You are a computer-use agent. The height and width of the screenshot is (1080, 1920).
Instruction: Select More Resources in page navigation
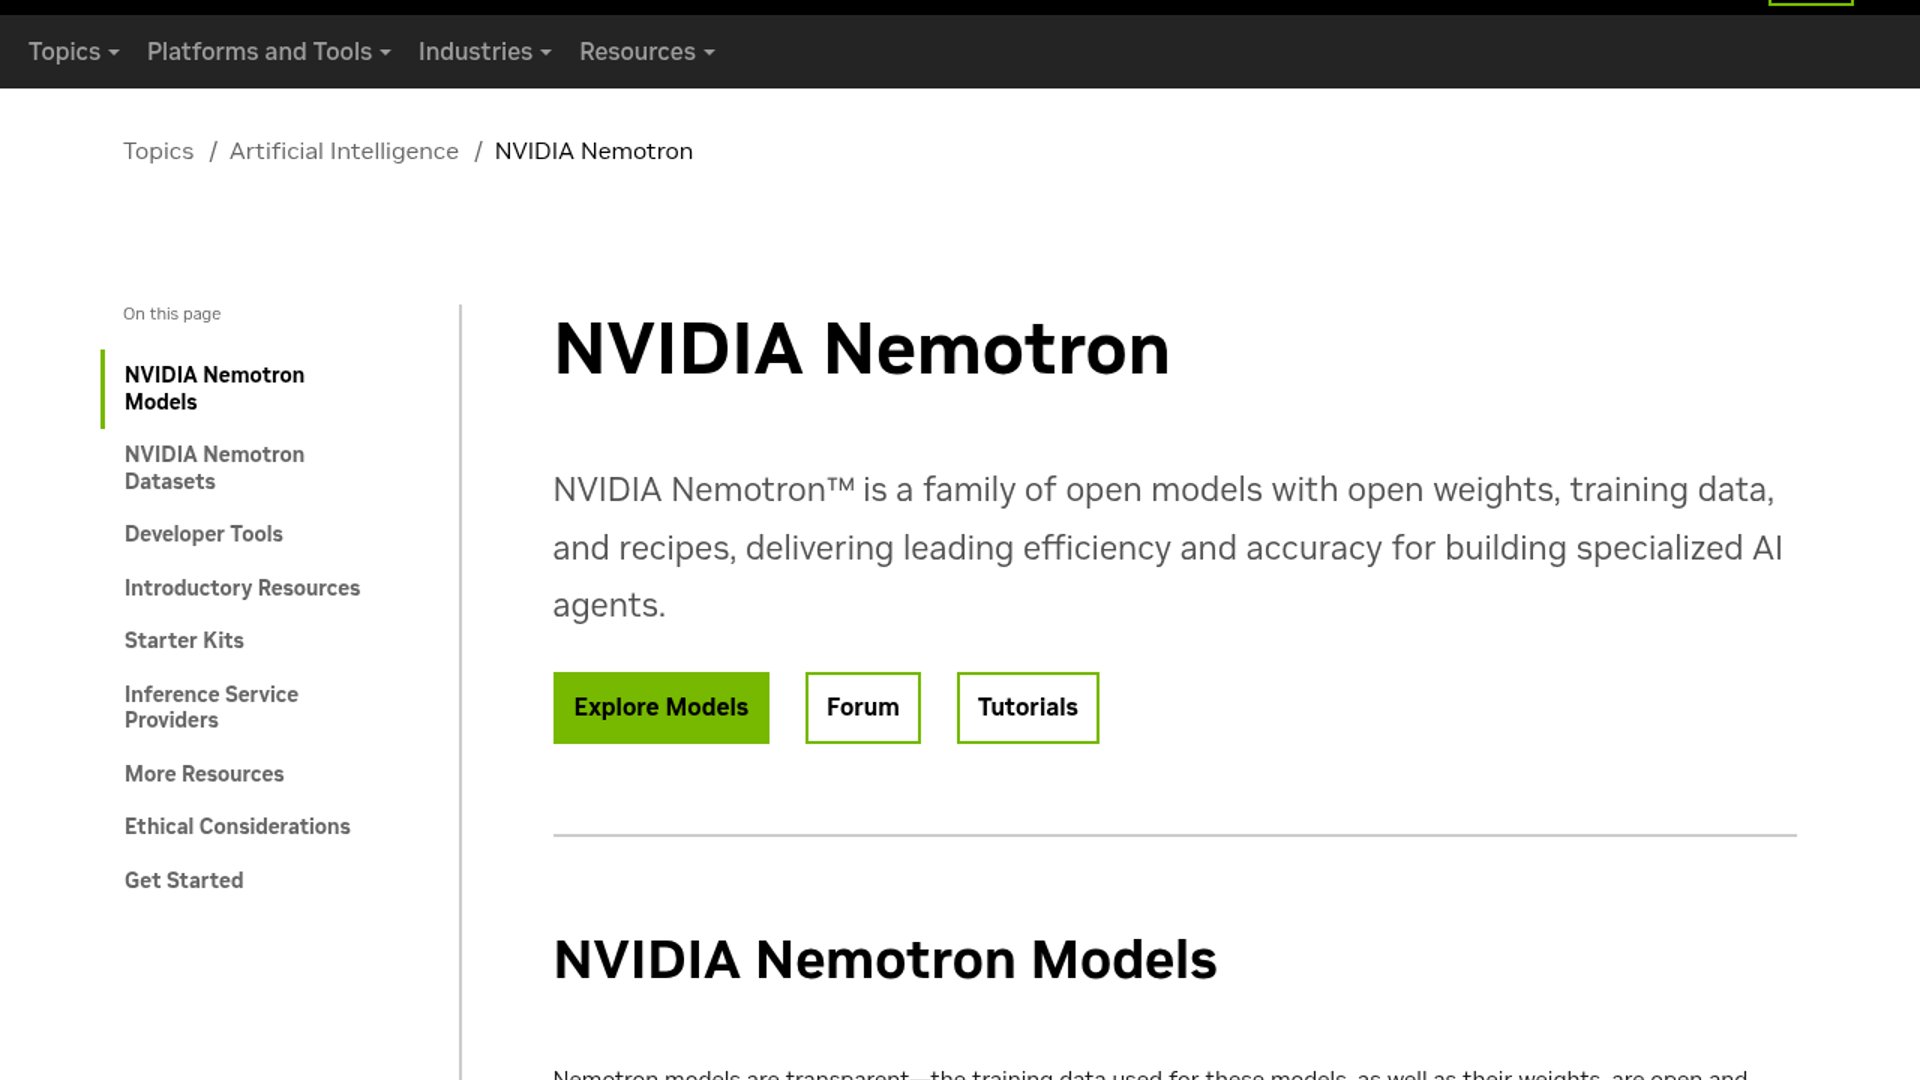[x=204, y=774]
